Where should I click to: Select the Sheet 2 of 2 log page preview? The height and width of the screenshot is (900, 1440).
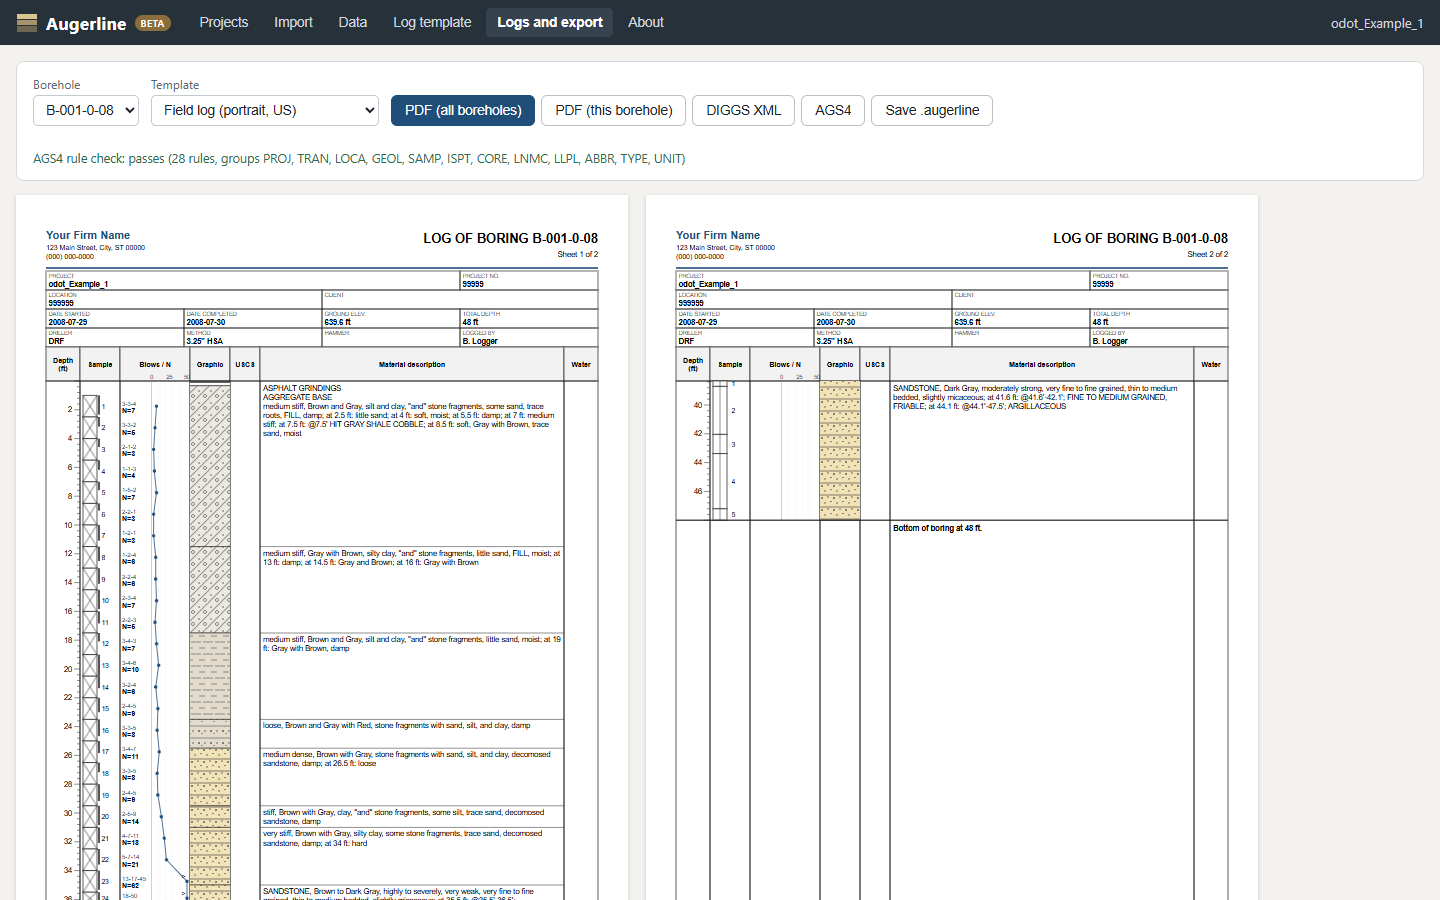click(x=952, y=548)
